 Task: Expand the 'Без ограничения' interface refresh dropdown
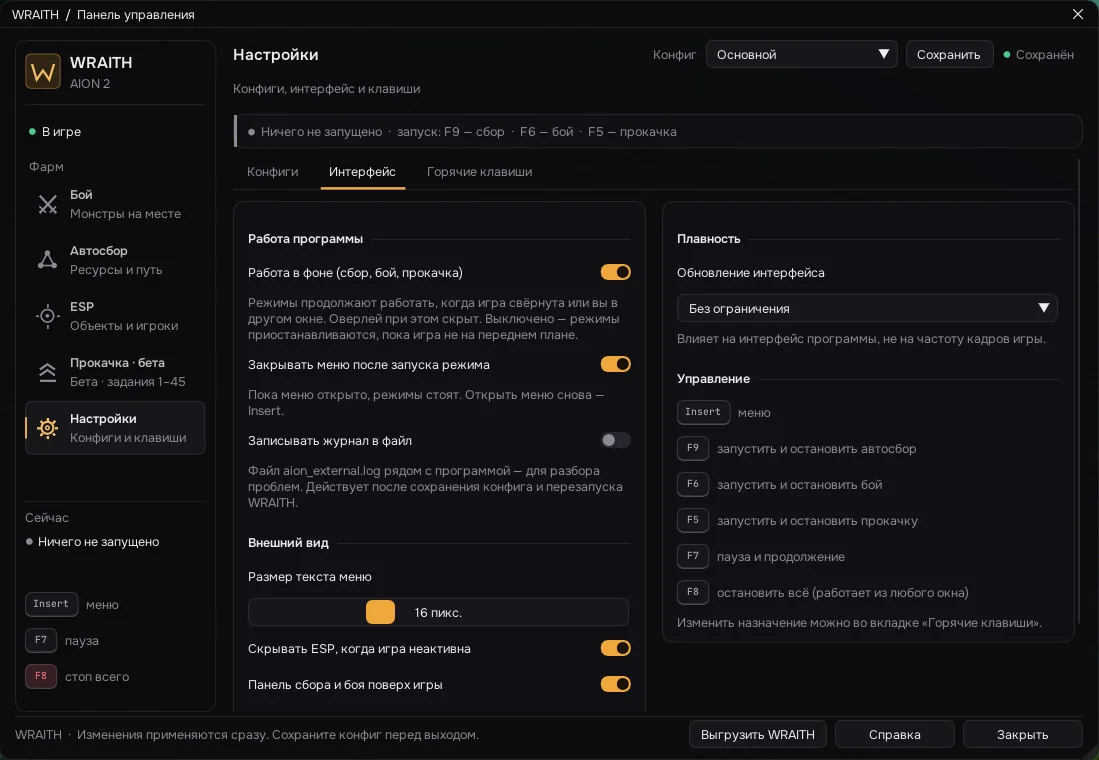pos(867,308)
